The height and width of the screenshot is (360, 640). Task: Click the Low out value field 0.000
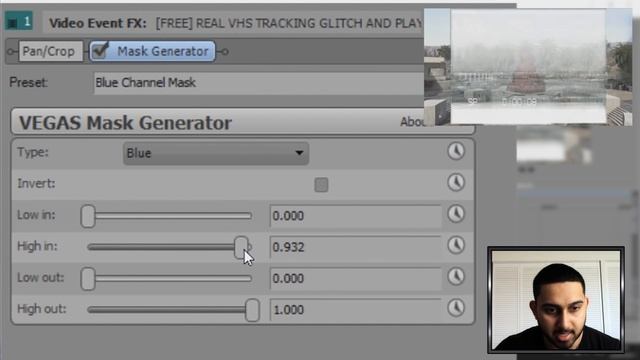(x=355, y=278)
